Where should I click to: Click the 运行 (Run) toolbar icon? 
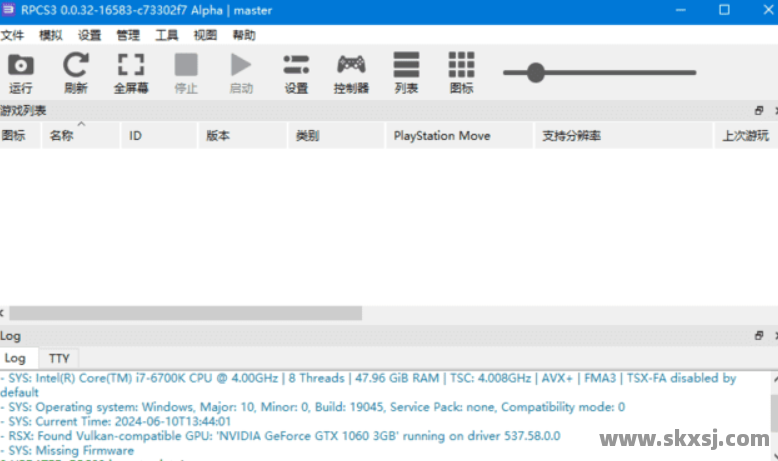point(20,66)
